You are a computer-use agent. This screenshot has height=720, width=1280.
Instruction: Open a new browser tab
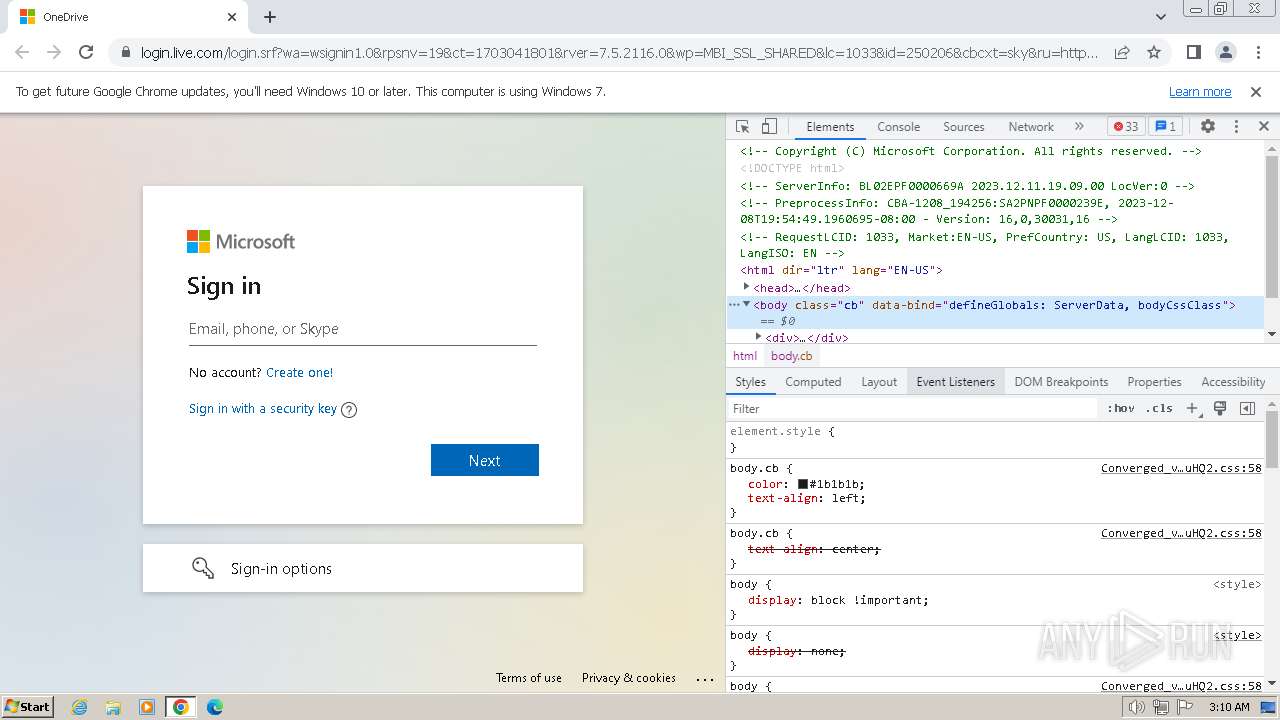270,17
